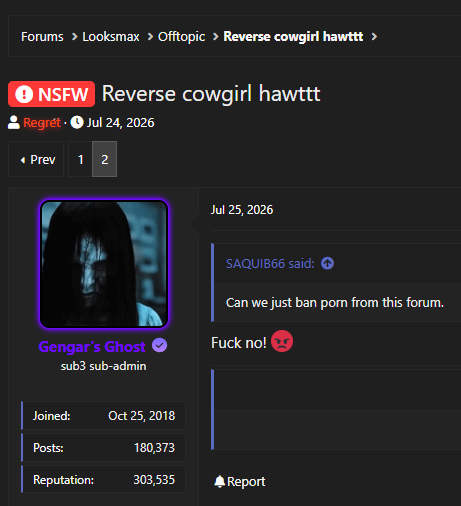Click quoted text about banning porn
Screen dimensions: 461x506
point(335,303)
